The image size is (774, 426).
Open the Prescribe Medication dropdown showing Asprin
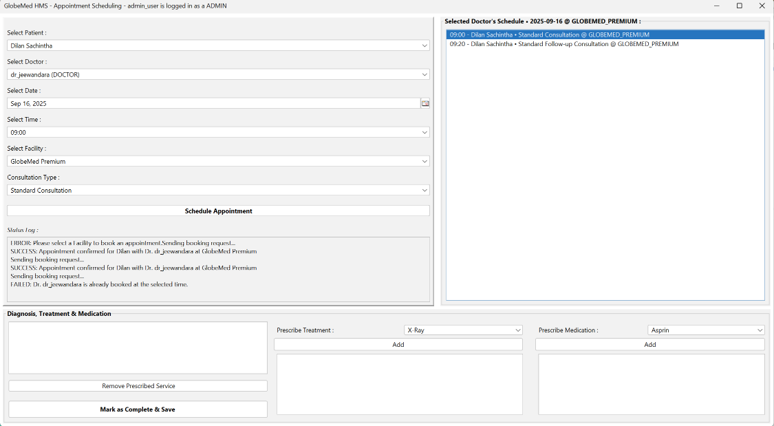(706, 330)
